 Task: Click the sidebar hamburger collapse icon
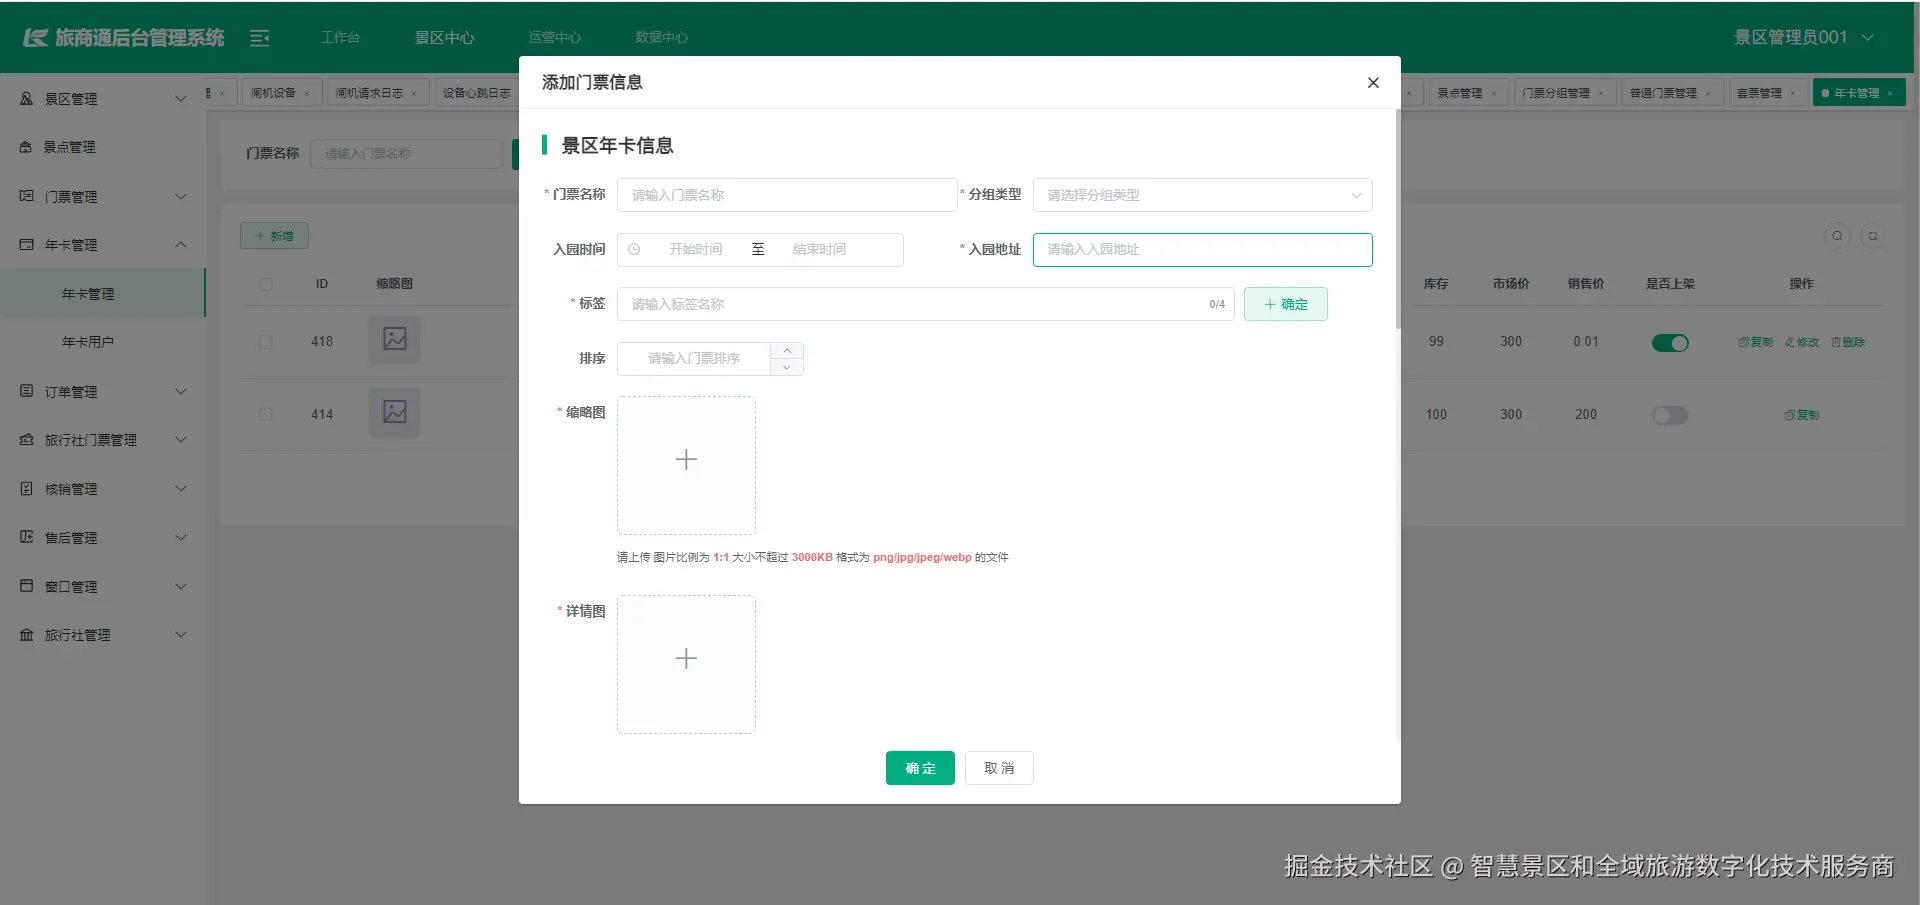point(259,37)
